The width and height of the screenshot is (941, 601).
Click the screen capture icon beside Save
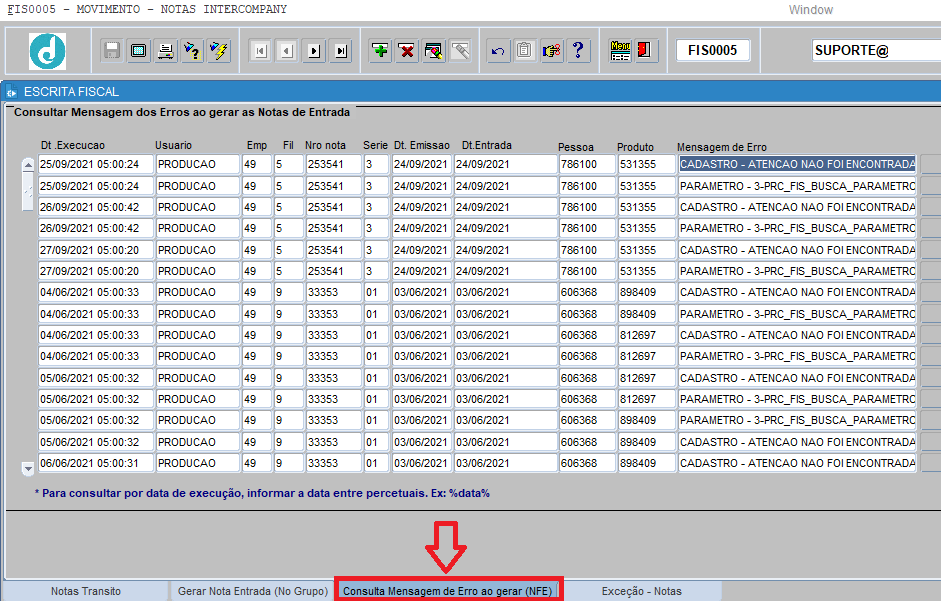[139, 51]
